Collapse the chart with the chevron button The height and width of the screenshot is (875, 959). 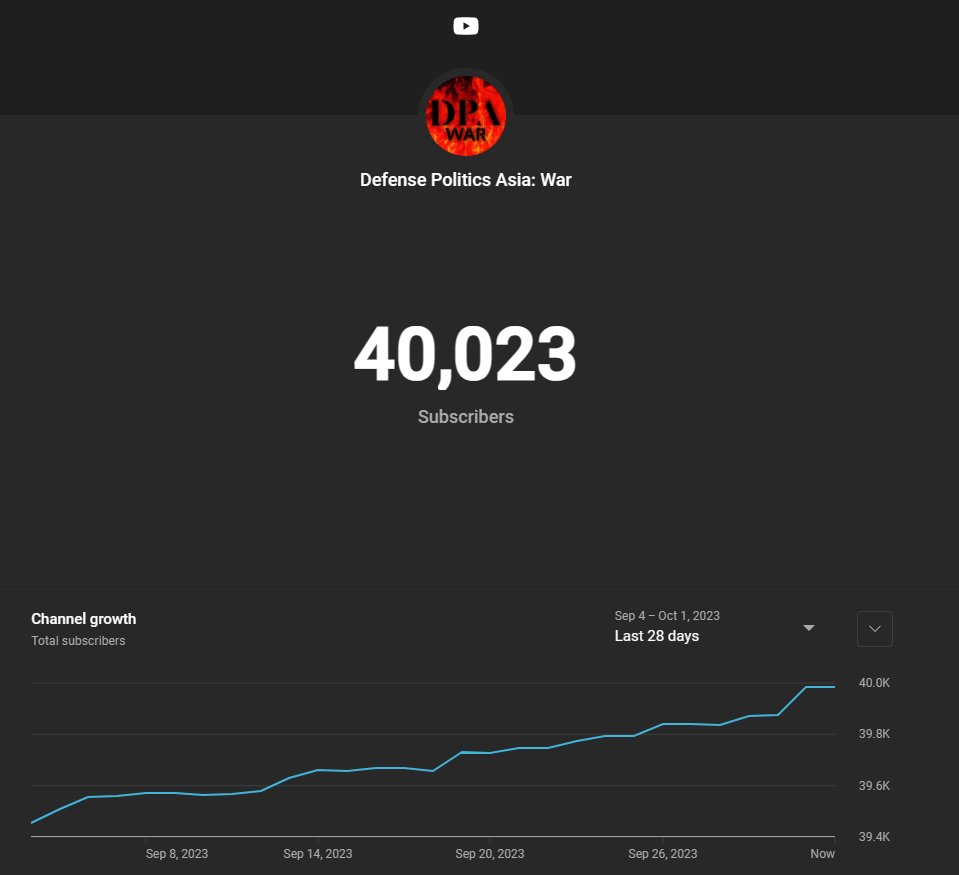(x=875, y=629)
